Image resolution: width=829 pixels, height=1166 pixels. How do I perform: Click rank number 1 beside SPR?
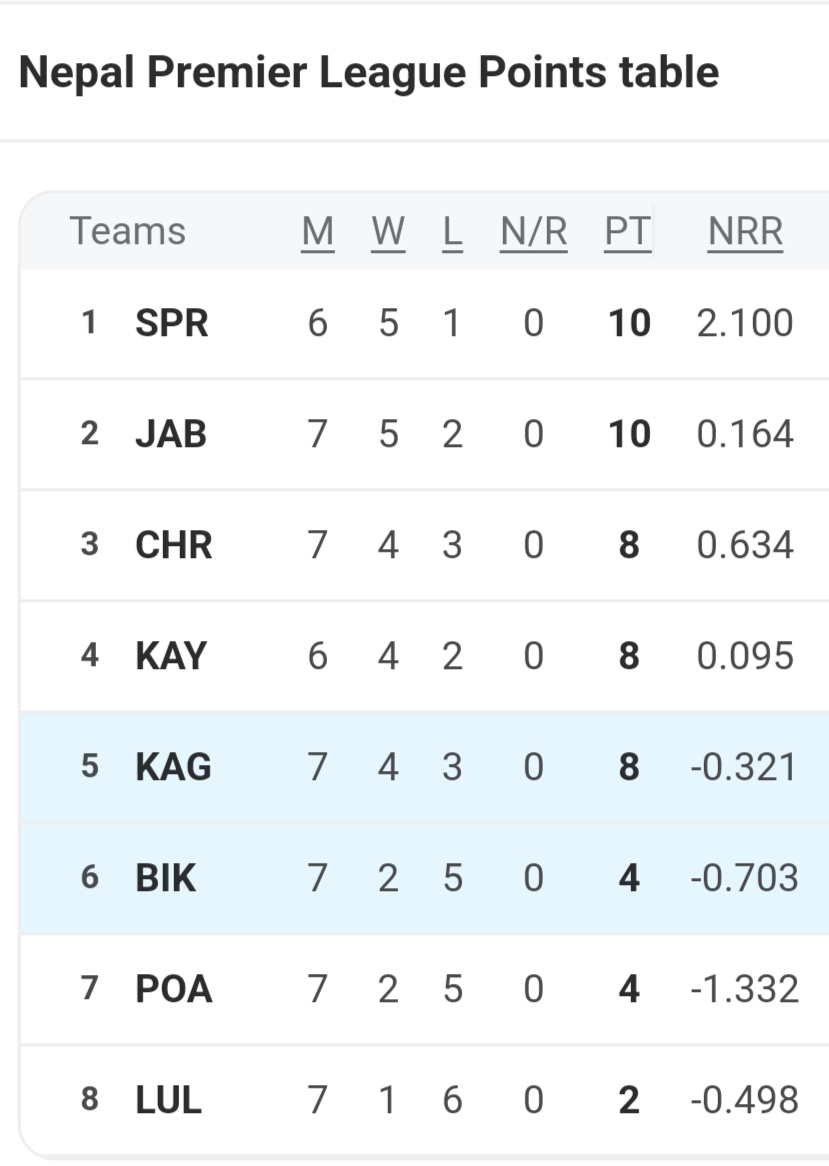coord(90,323)
